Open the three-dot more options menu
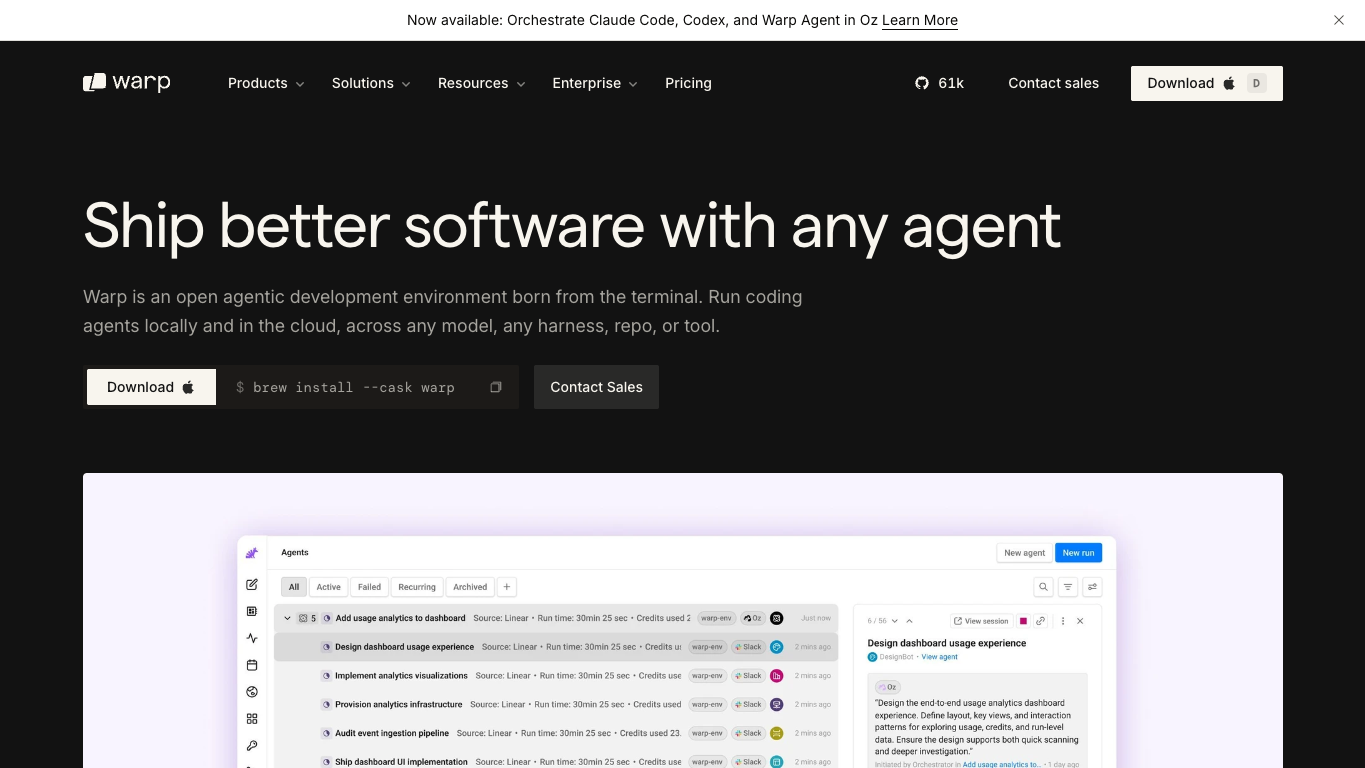The height and width of the screenshot is (768, 1365). (1063, 621)
